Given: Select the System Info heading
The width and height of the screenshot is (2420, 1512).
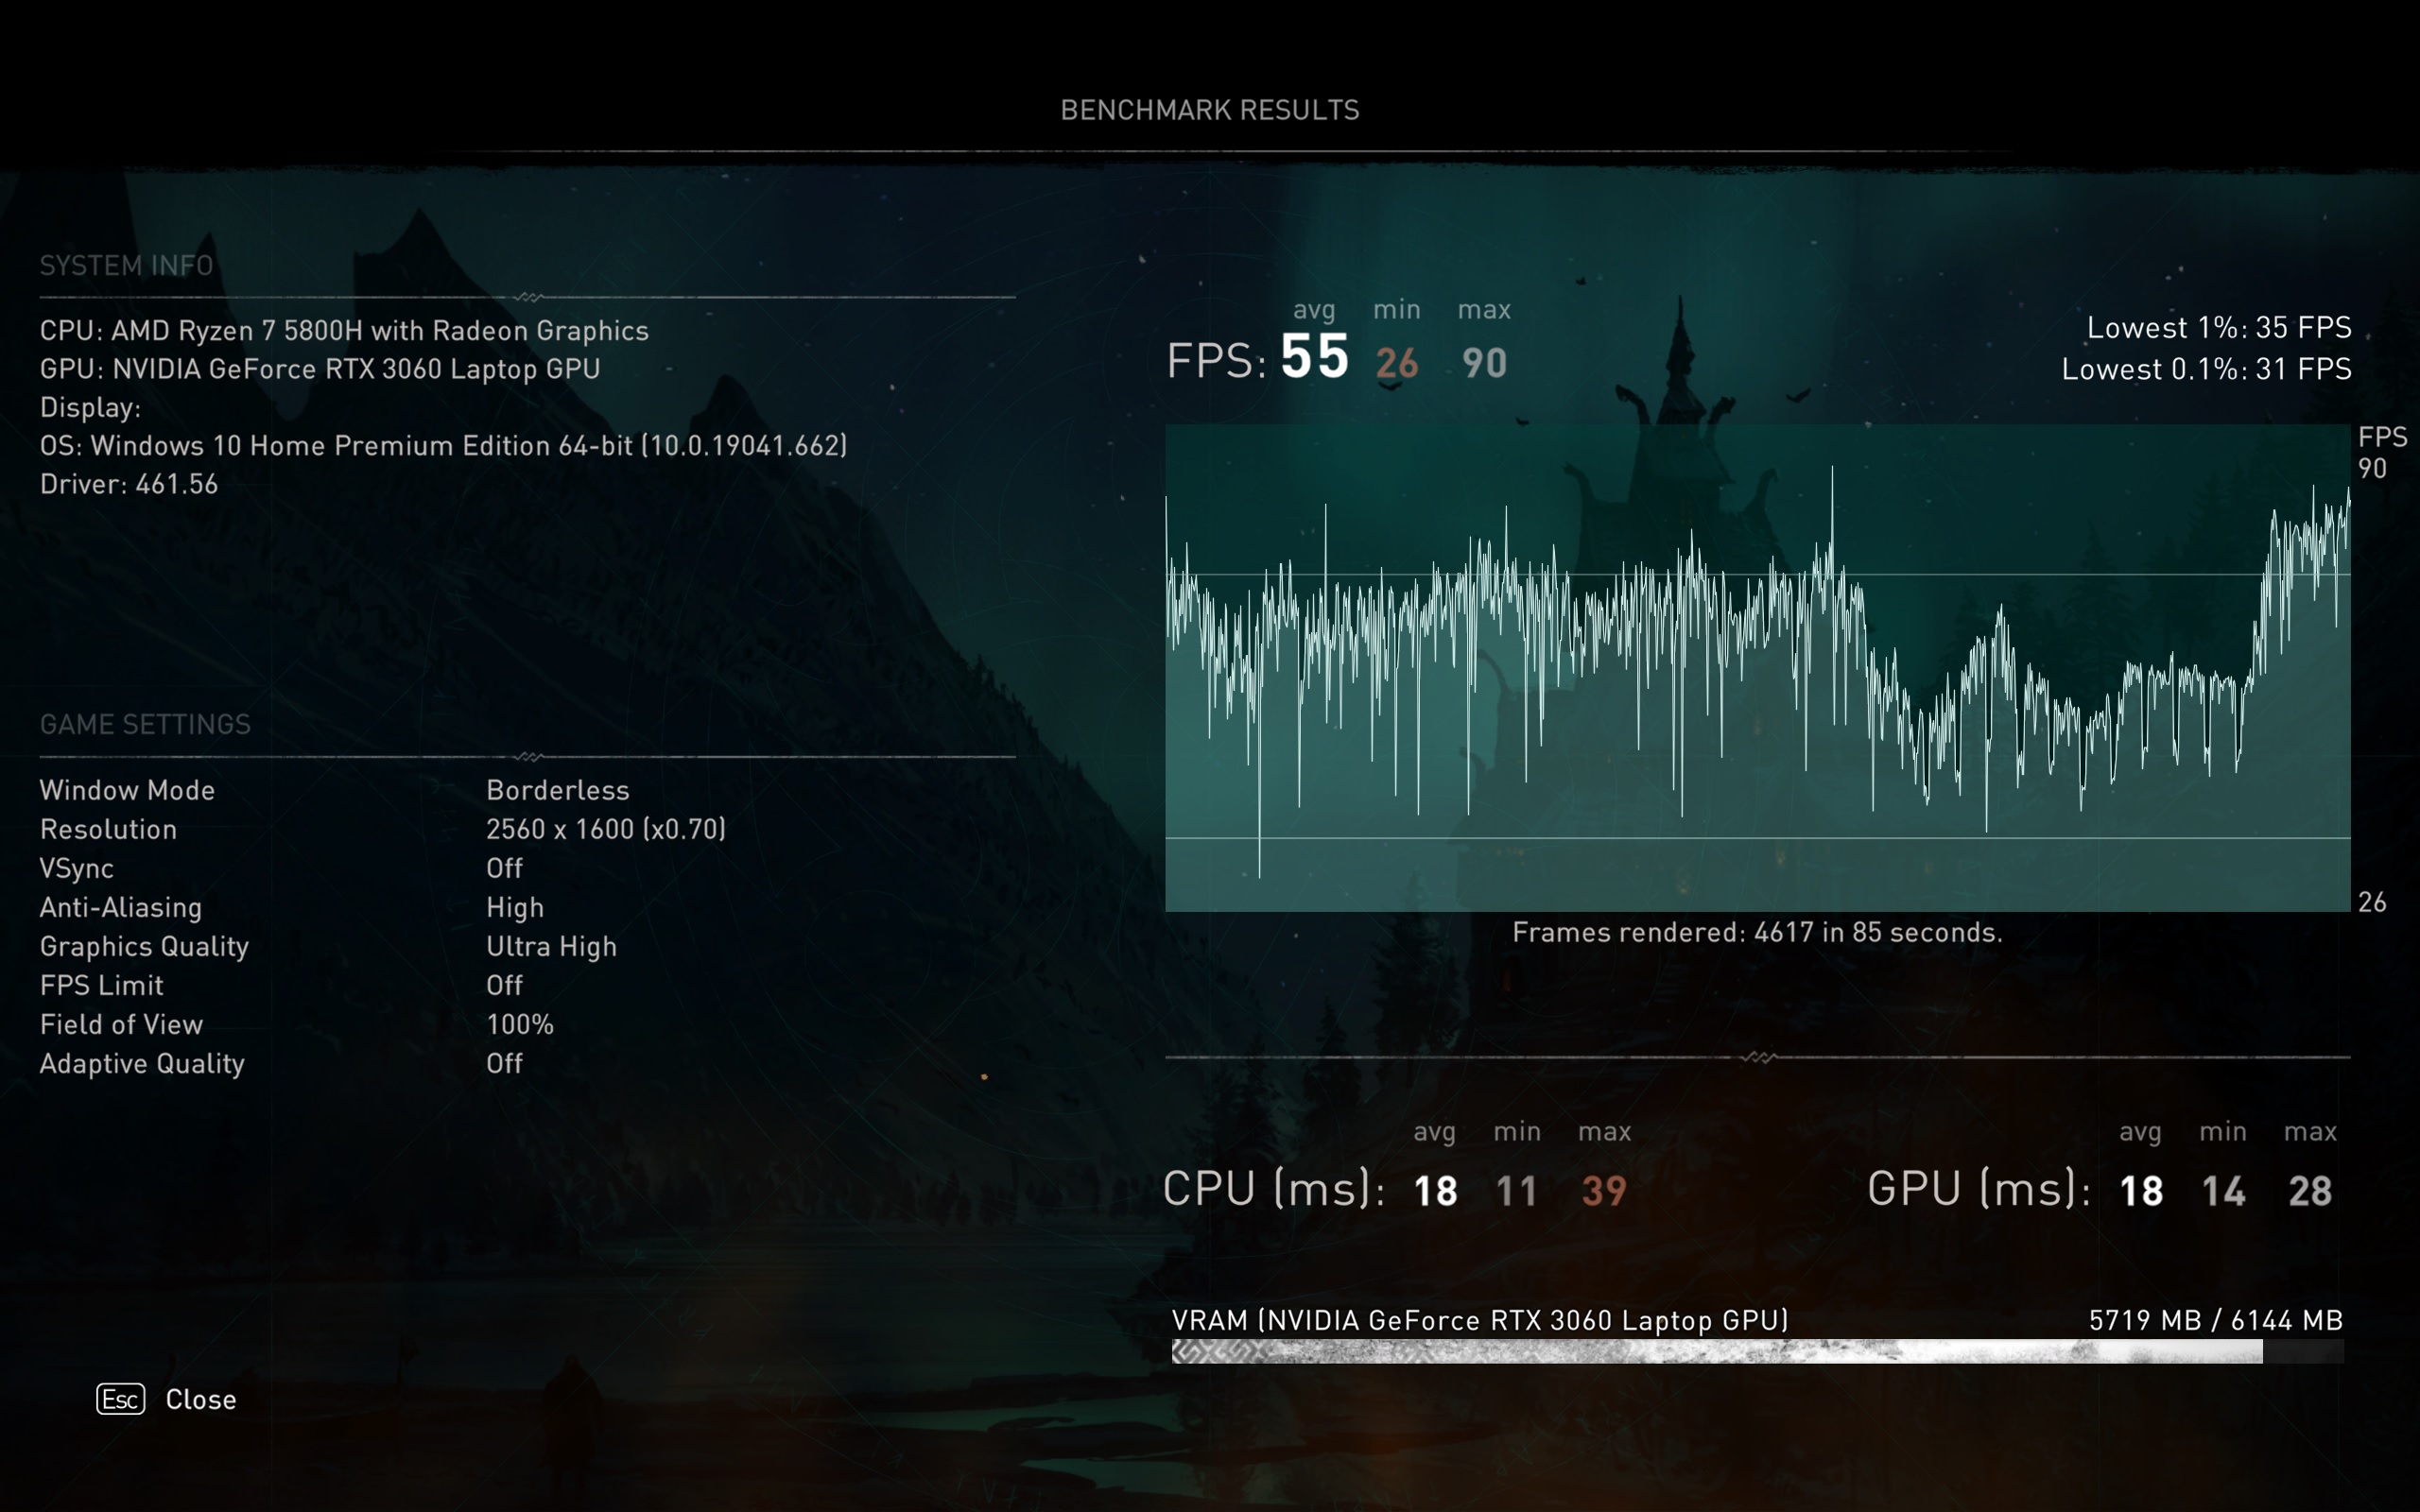Looking at the screenshot, I should (126, 266).
